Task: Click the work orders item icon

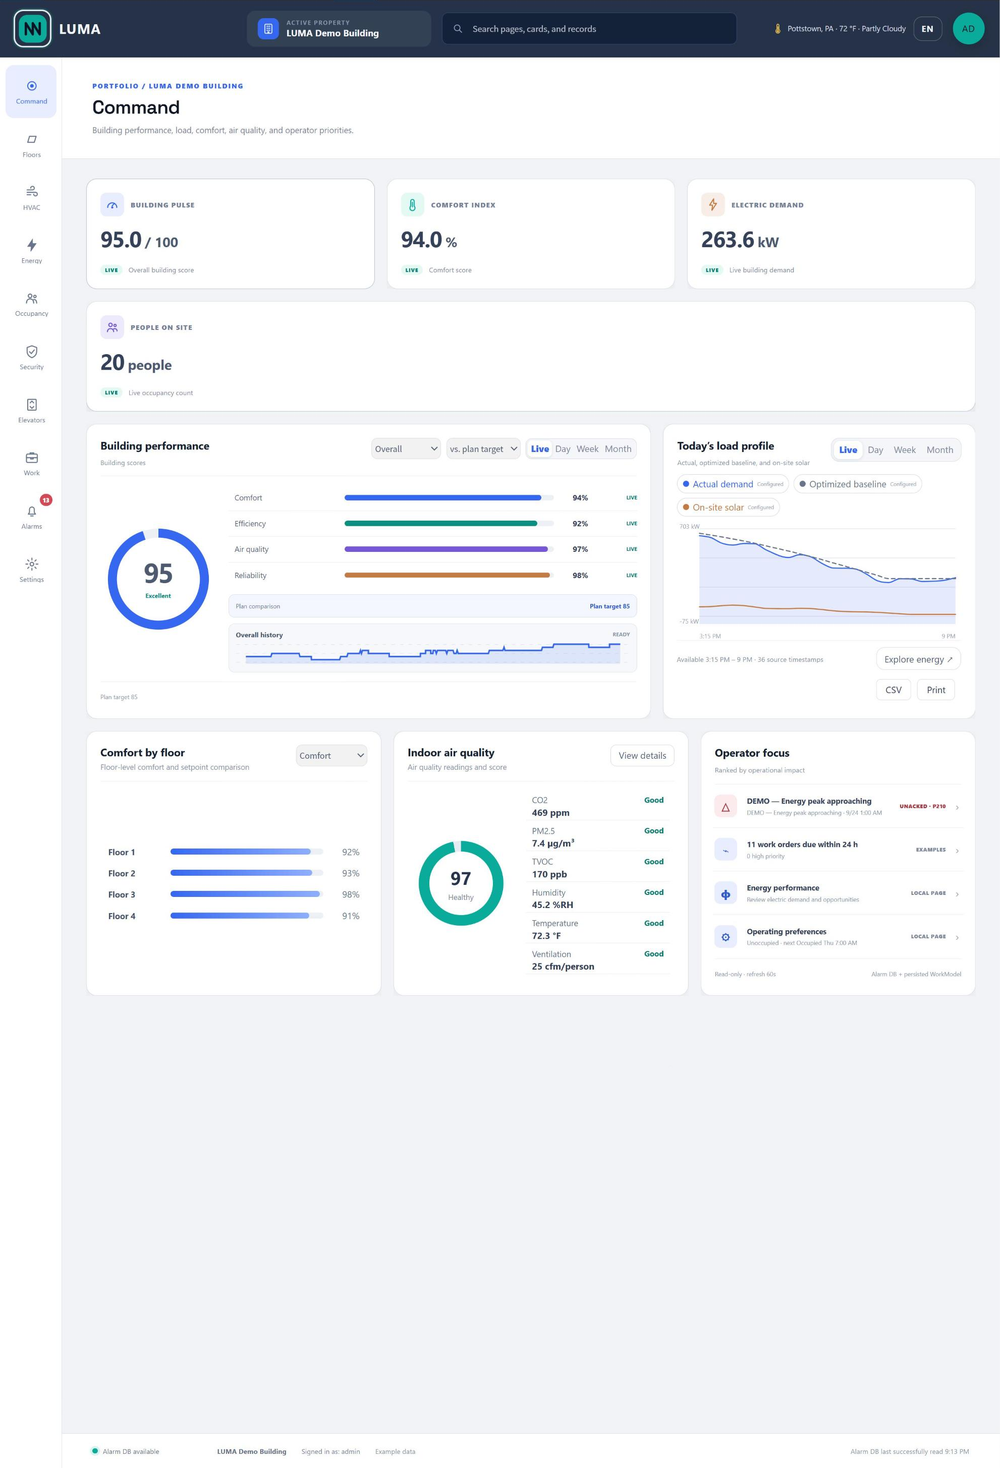Action: point(726,850)
